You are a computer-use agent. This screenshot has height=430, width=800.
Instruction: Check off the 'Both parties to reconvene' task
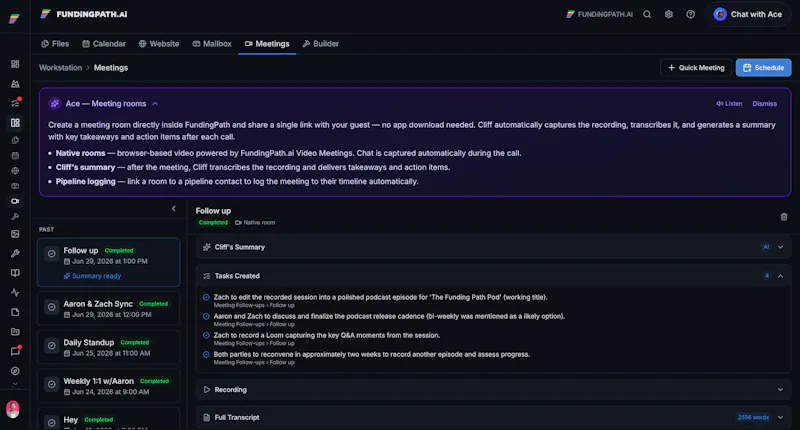click(206, 355)
